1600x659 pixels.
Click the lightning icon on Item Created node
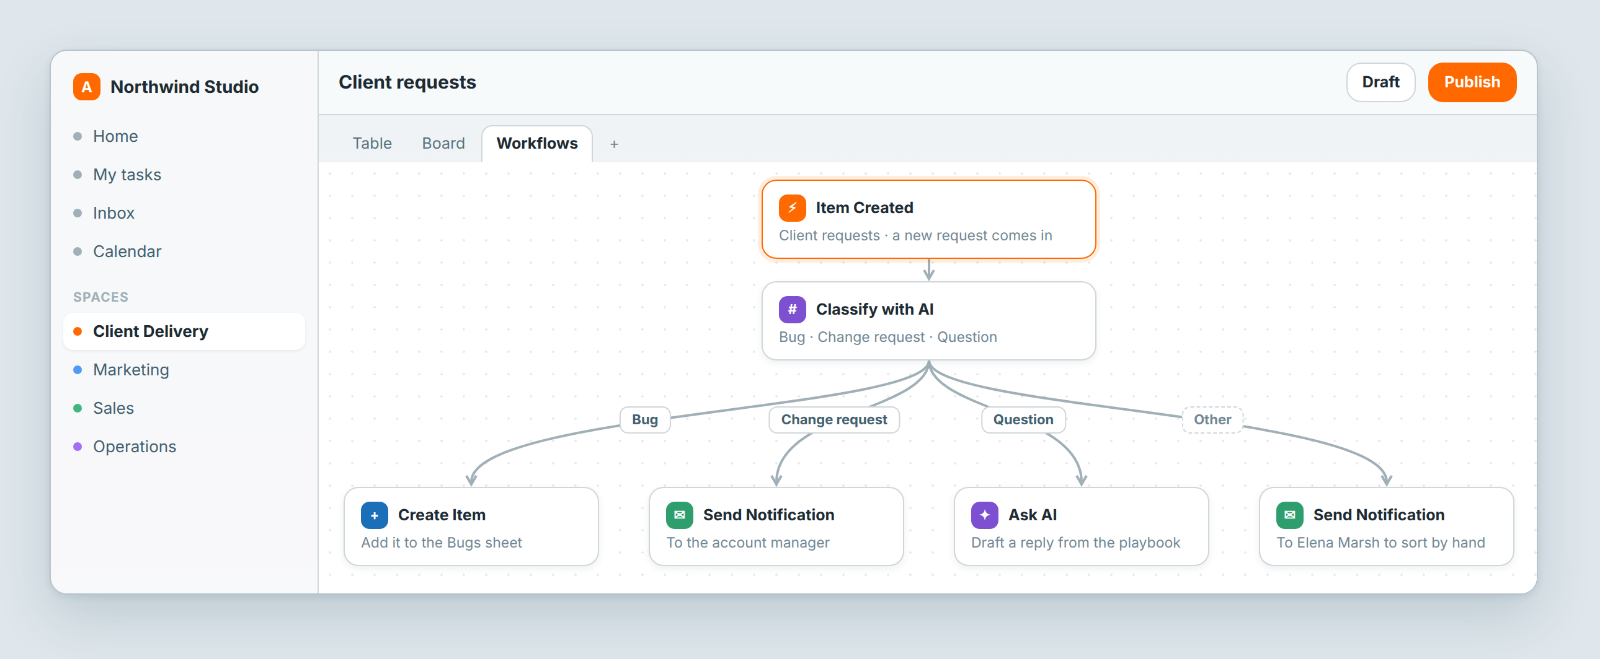(792, 208)
